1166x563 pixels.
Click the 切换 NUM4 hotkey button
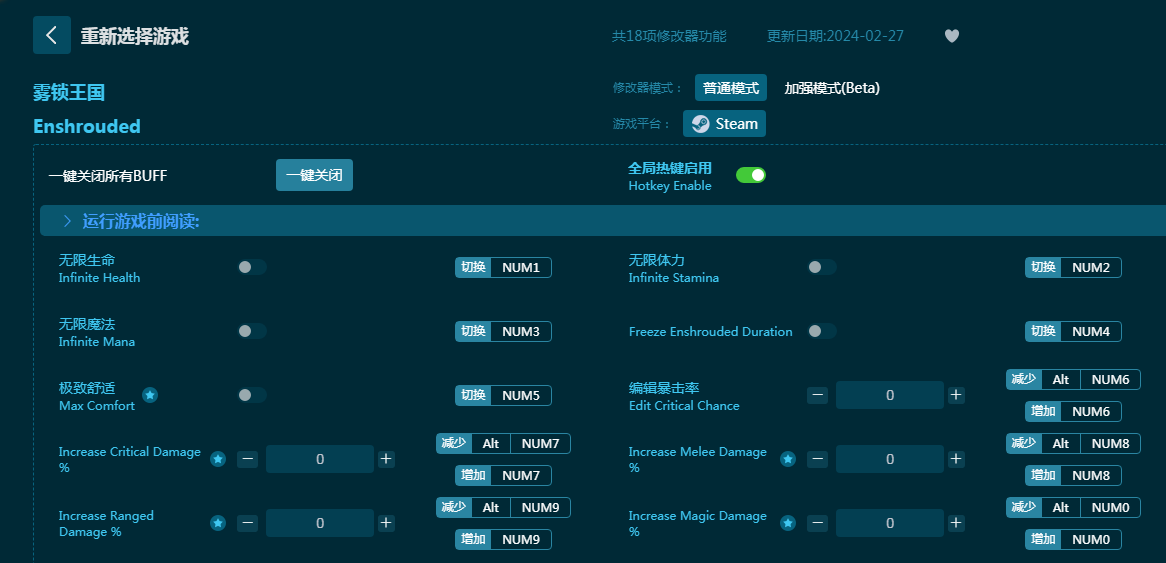(x=1073, y=331)
